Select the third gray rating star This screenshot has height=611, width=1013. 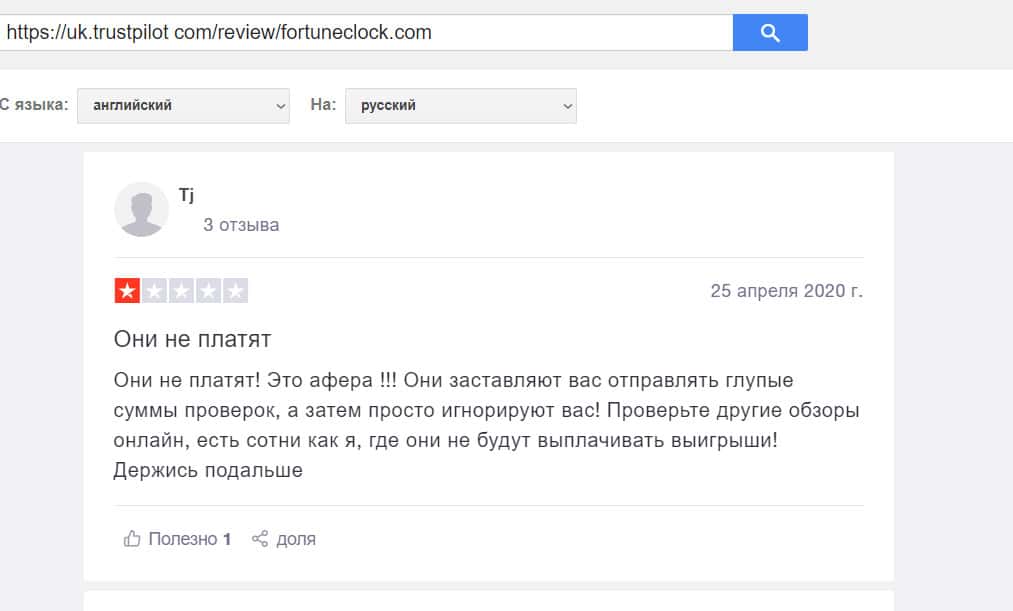coord(181,291)
